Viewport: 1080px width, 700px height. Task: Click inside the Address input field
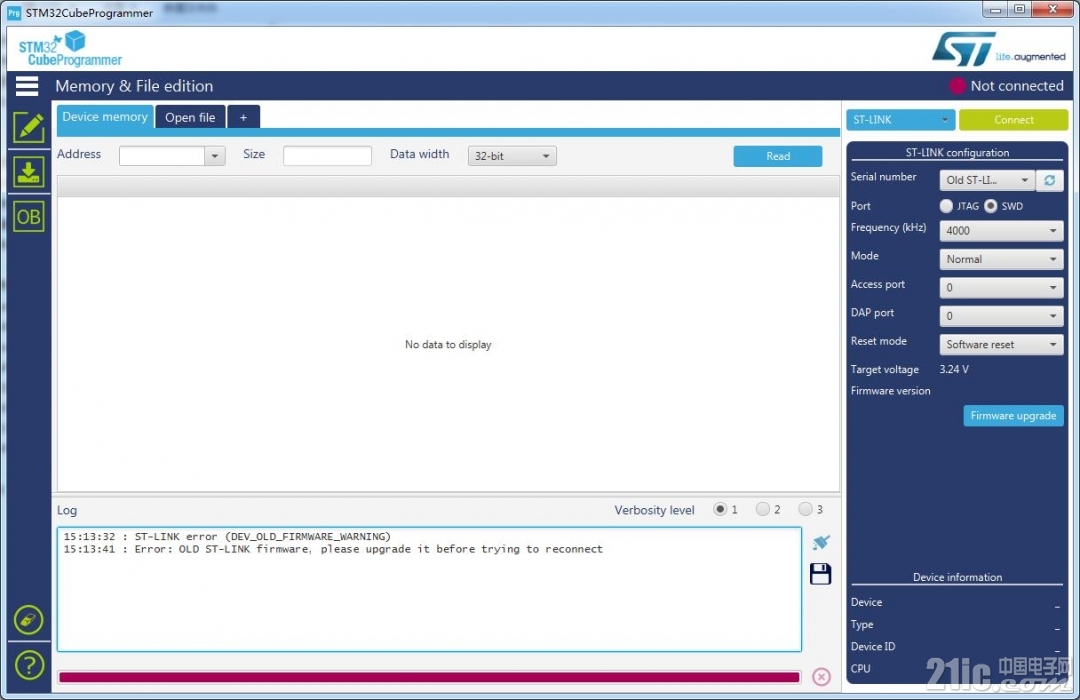162,156
